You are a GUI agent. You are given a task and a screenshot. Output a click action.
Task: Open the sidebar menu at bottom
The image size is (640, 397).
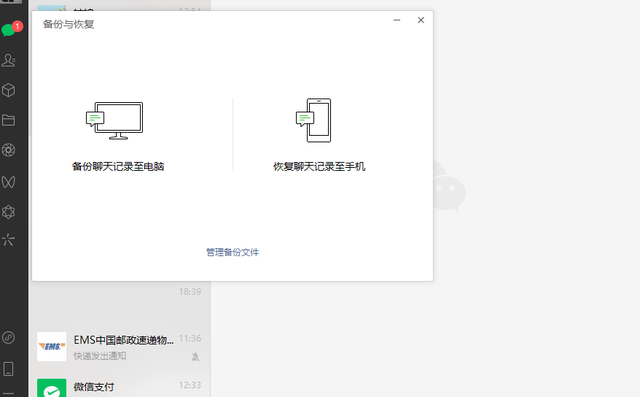click(9, 394)
